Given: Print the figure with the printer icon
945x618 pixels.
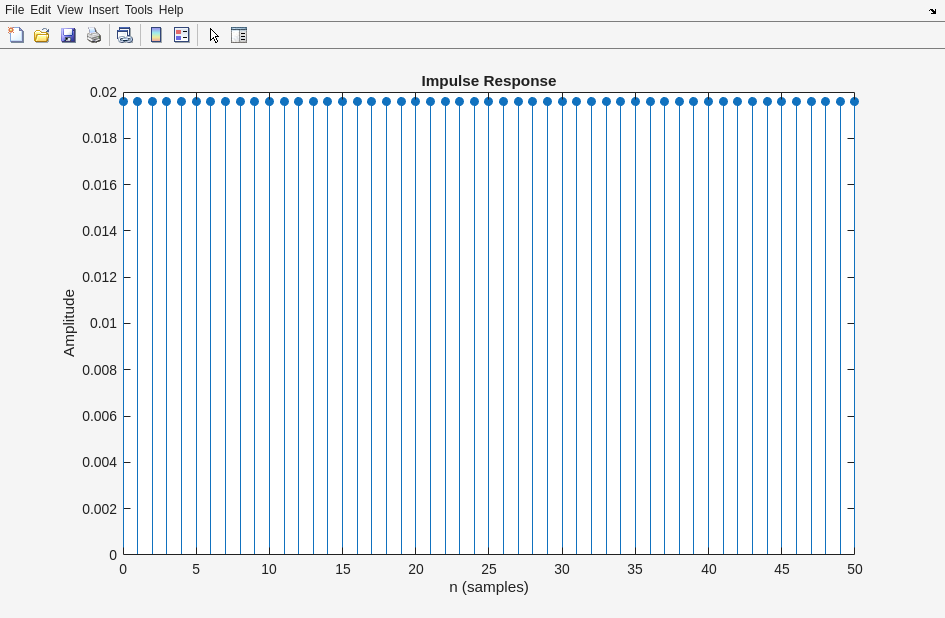Looking at the screenshot, I should pos(94,35).
